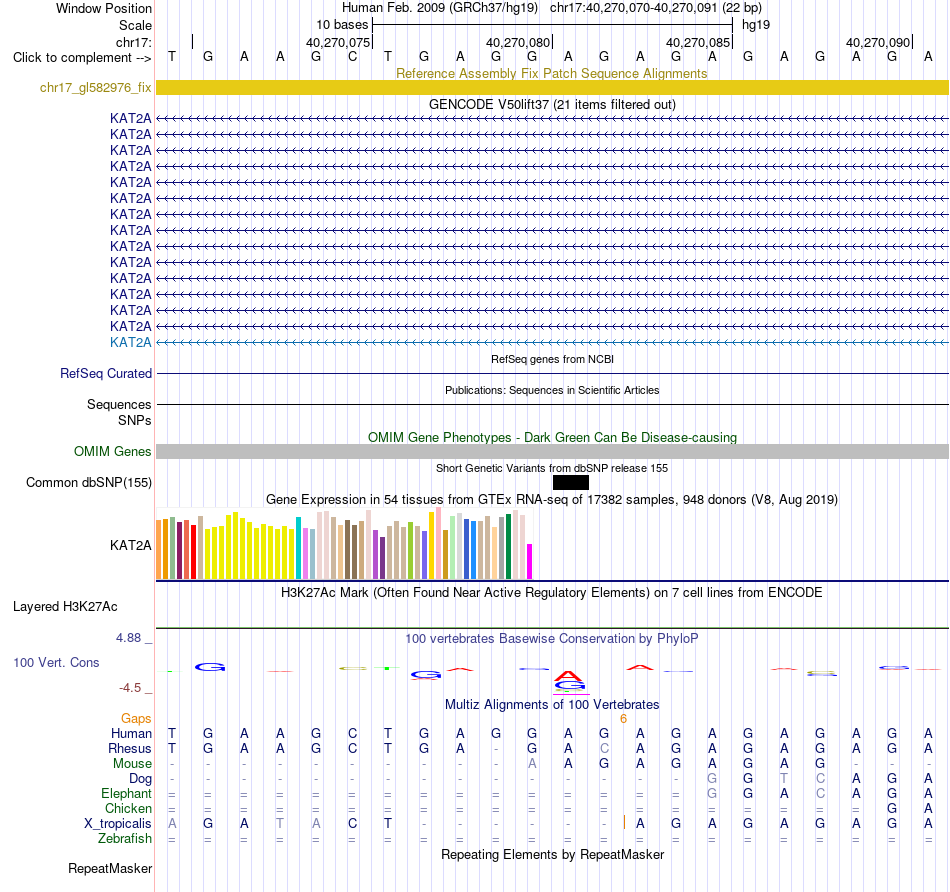Viewport: 950px width, 892px height.
Task: Open the "GENCODE V50lift37" track title
Action: click(x=552, y=104)
